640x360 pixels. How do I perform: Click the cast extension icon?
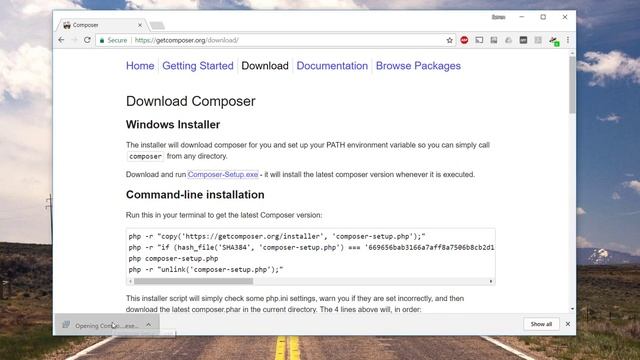479,40
